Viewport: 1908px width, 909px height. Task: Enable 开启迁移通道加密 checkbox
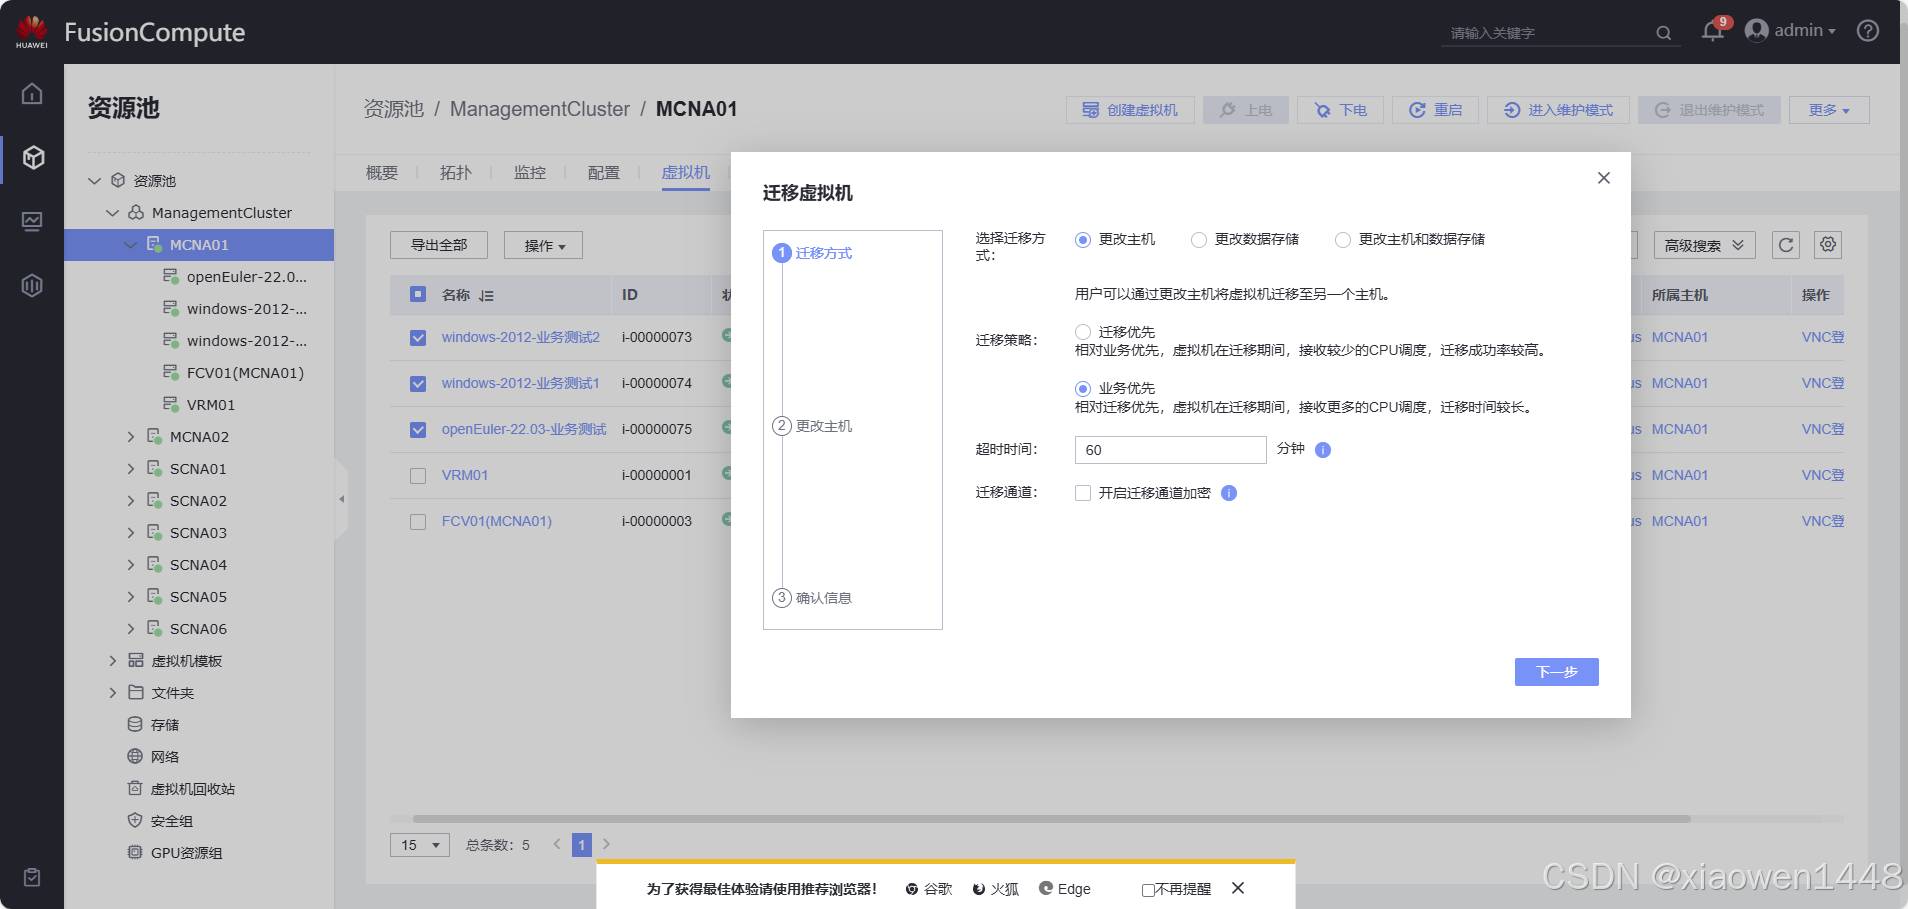pyautogui.click(x=1083, y=493)
